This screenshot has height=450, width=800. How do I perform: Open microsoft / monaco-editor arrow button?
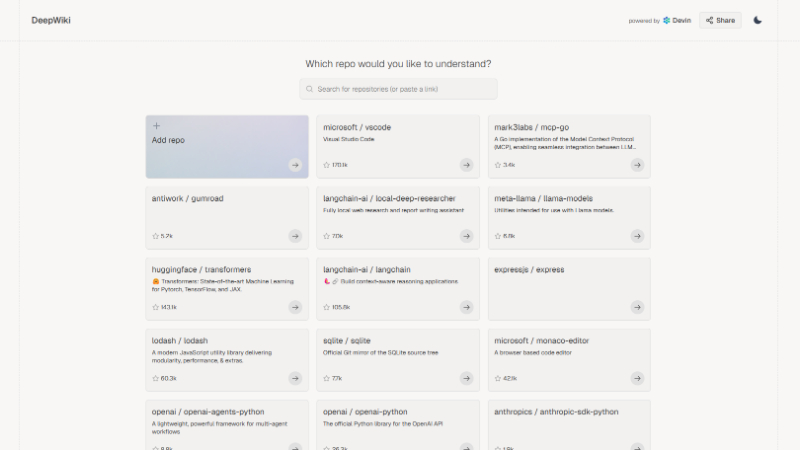point(637,378)
